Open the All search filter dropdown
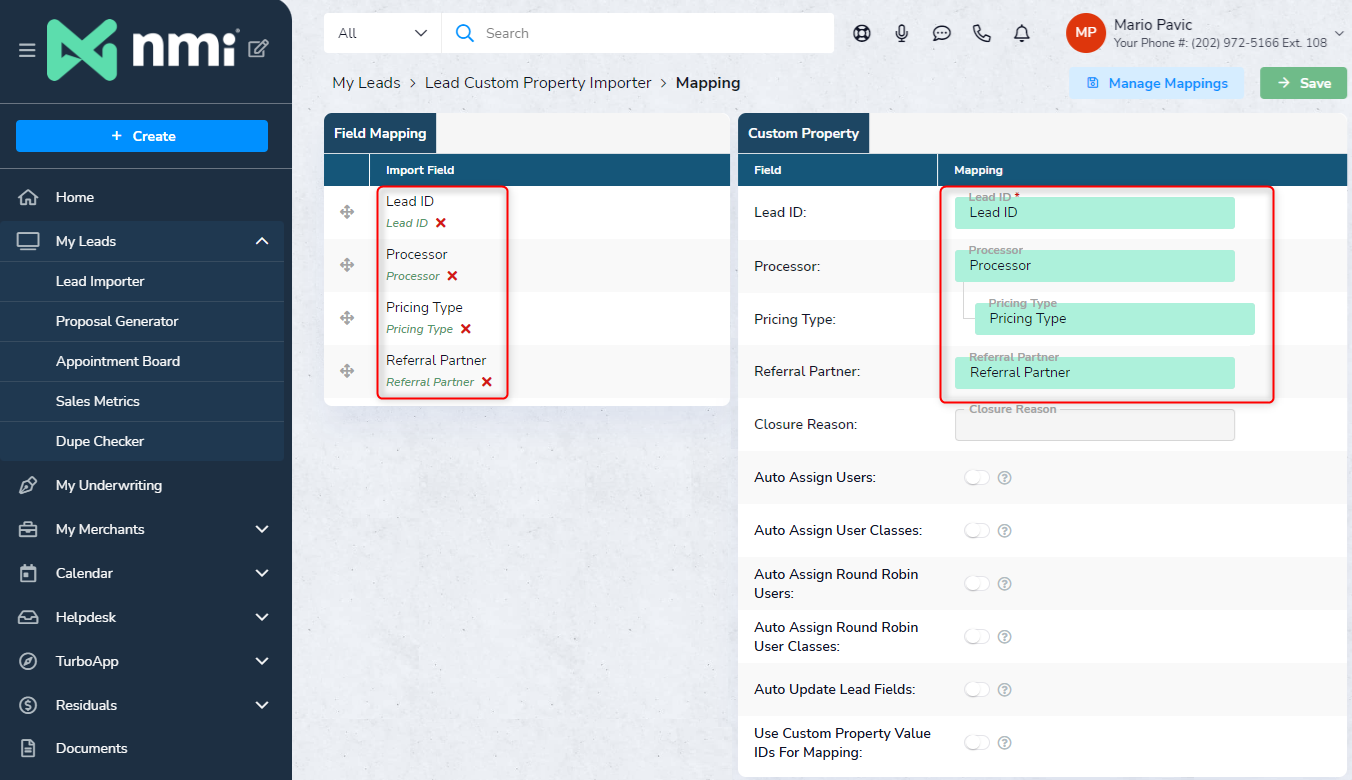Screen dimensions: 1352x780 coord(382,33)
